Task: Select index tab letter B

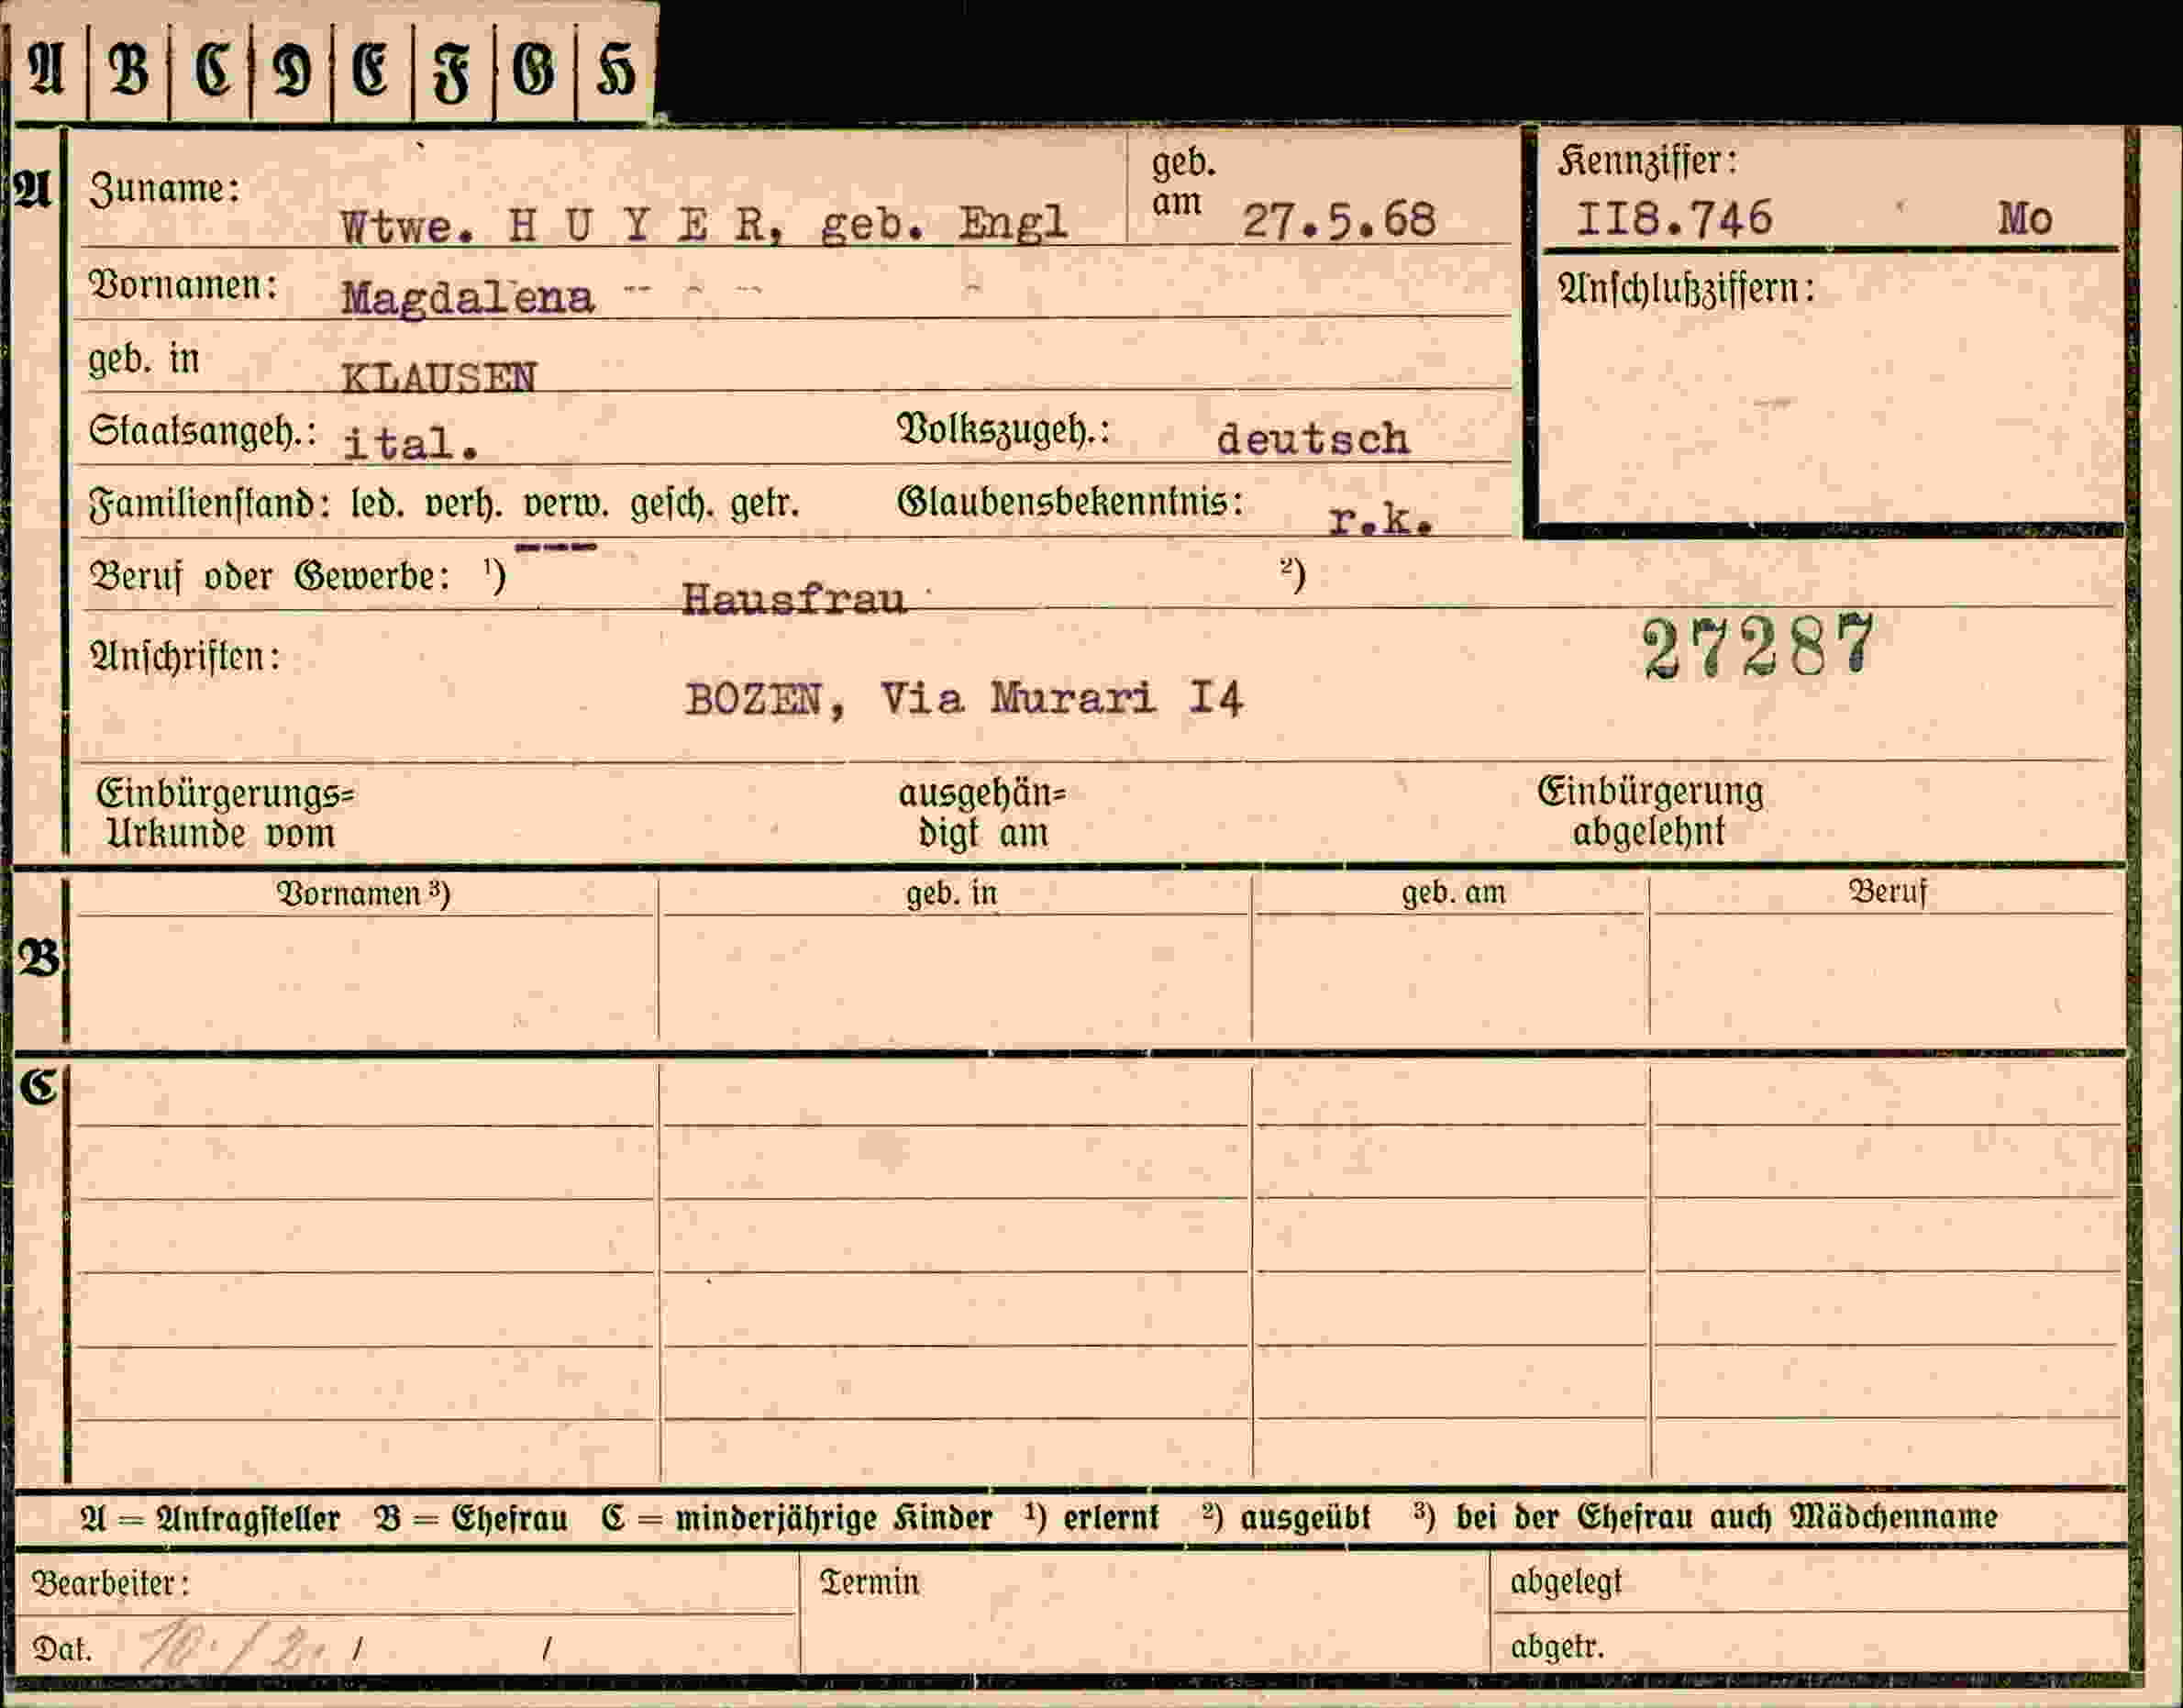Action: pyautogui.click(x=129, y=70)
